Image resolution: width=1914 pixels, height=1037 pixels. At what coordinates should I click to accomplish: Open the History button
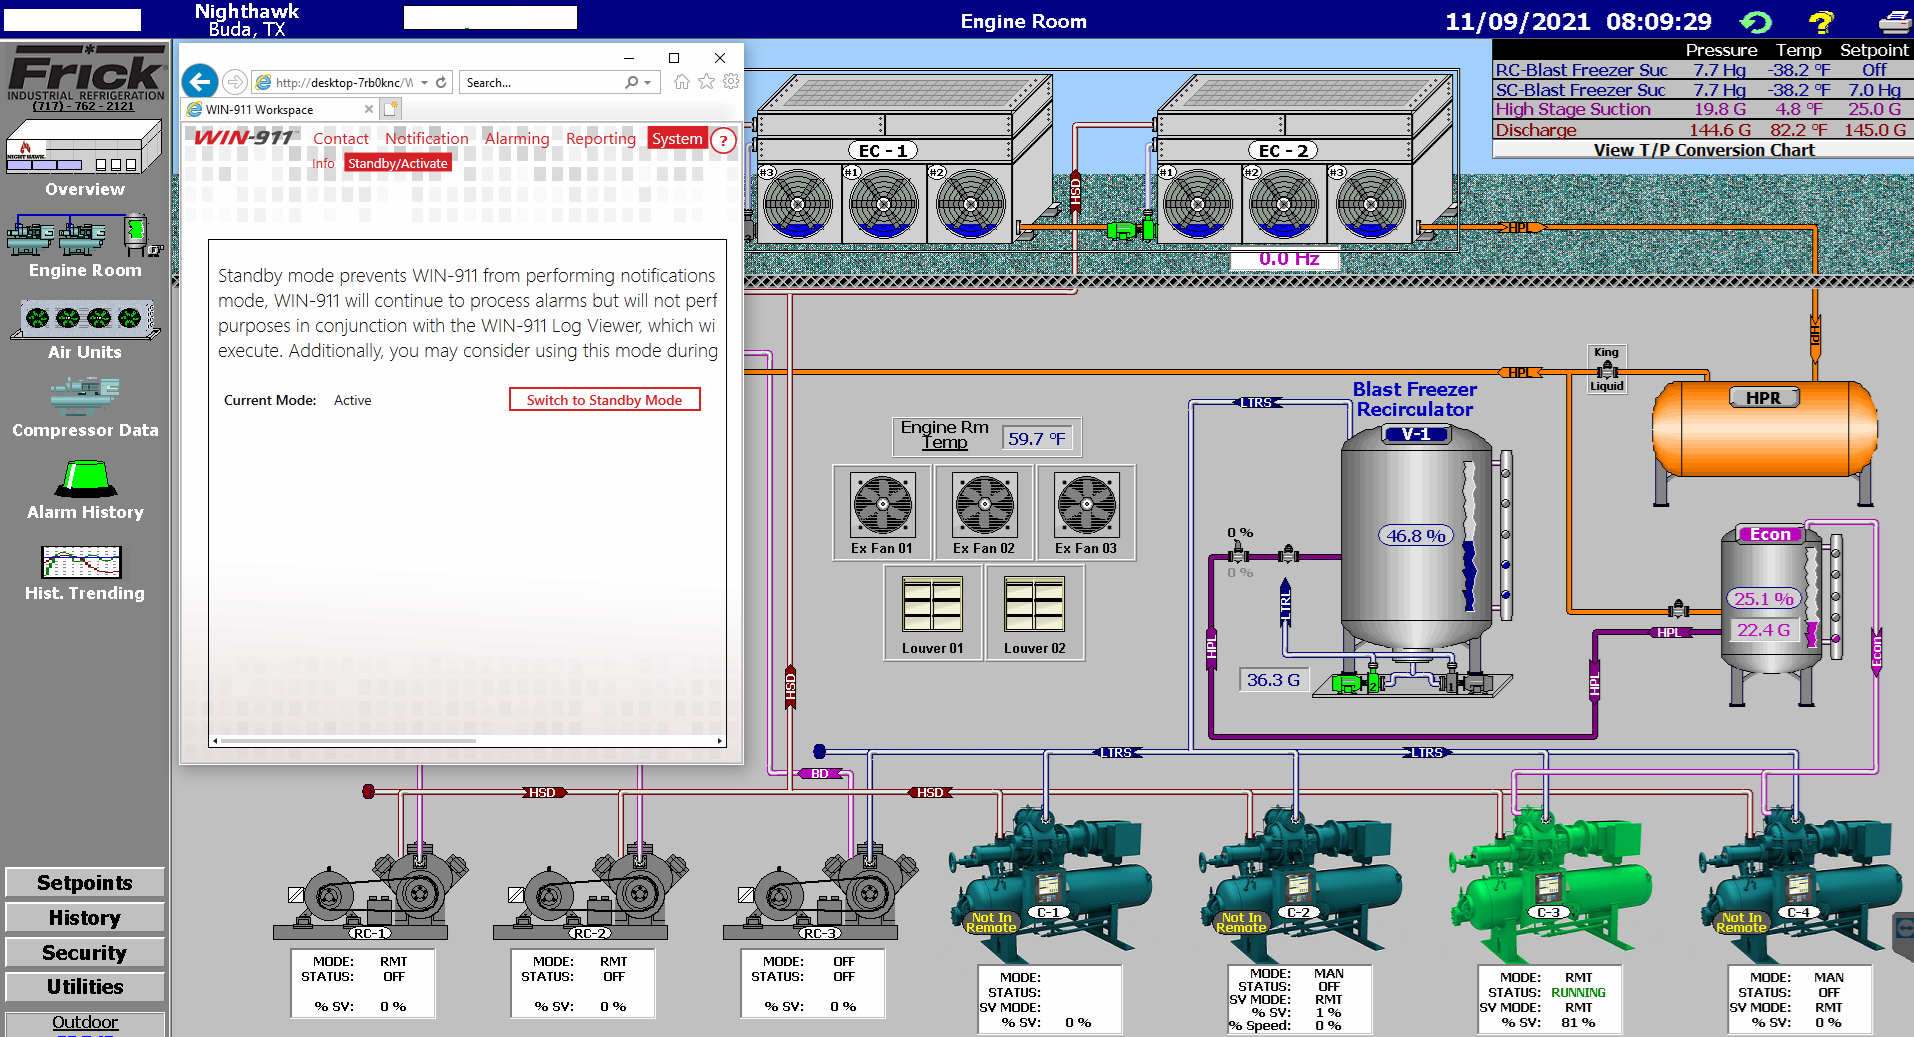tap(85, 918)
